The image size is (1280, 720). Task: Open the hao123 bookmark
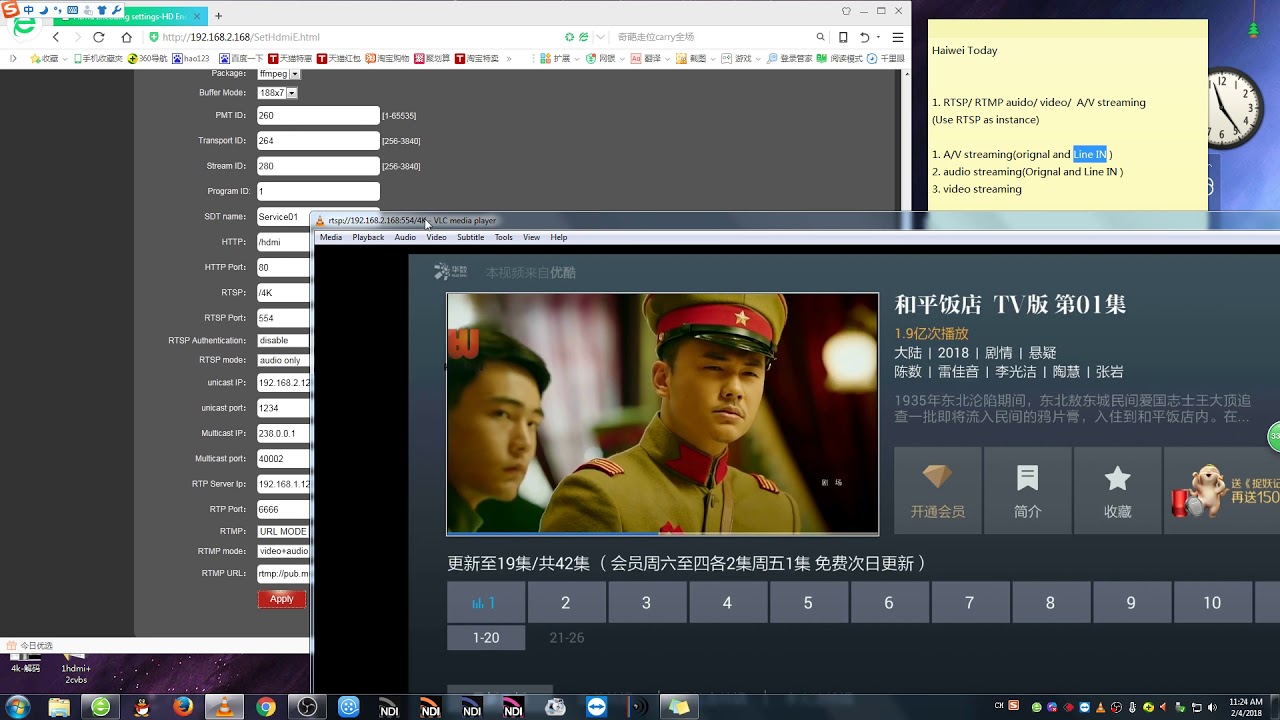(x=190, y=59)
